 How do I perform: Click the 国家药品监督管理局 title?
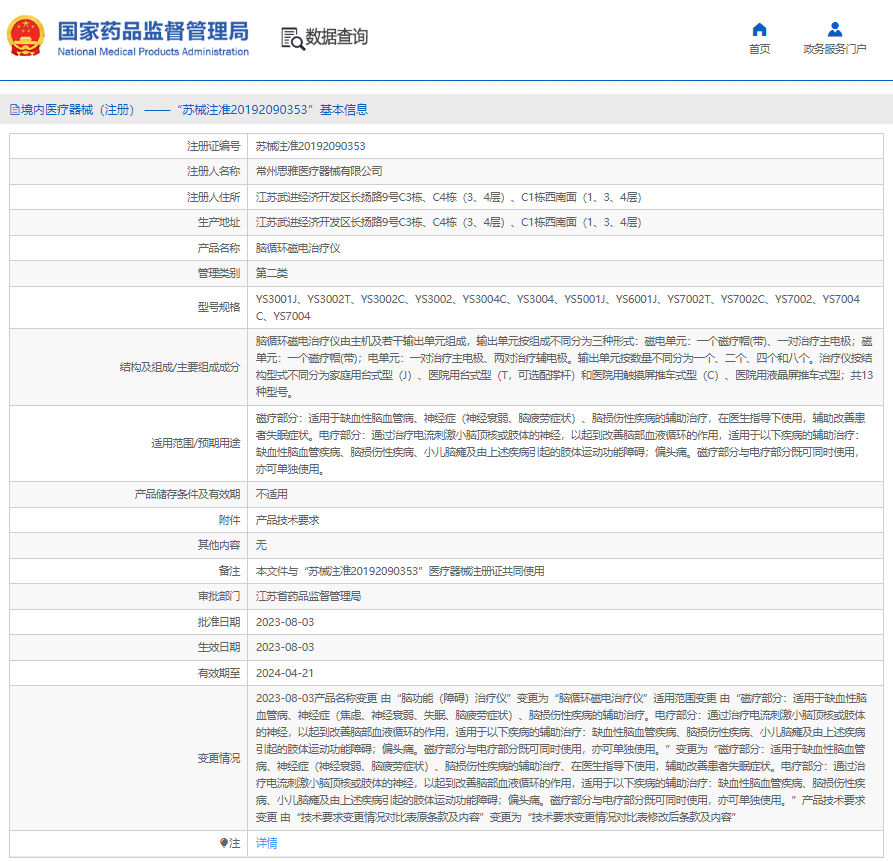click(x=153, y=31)
